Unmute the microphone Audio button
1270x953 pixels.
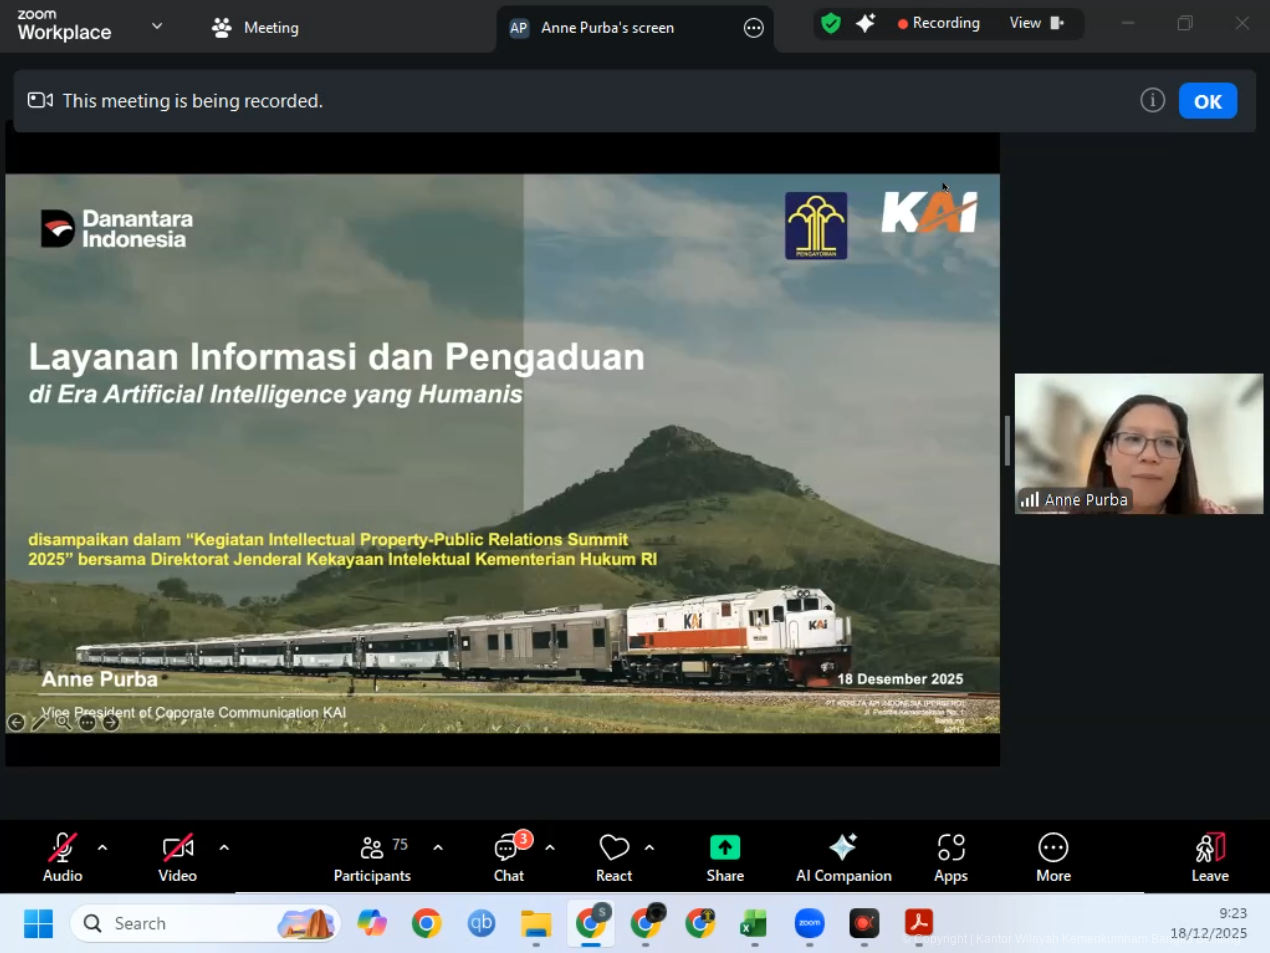pos(62,857)
